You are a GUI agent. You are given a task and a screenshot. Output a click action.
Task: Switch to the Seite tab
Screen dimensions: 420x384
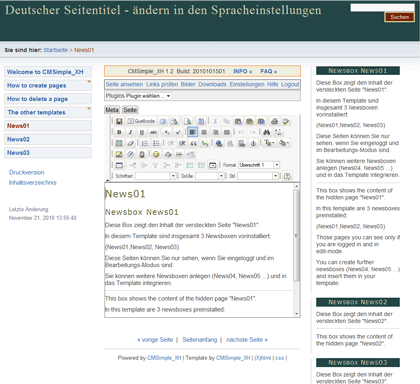tap(130, 110)
